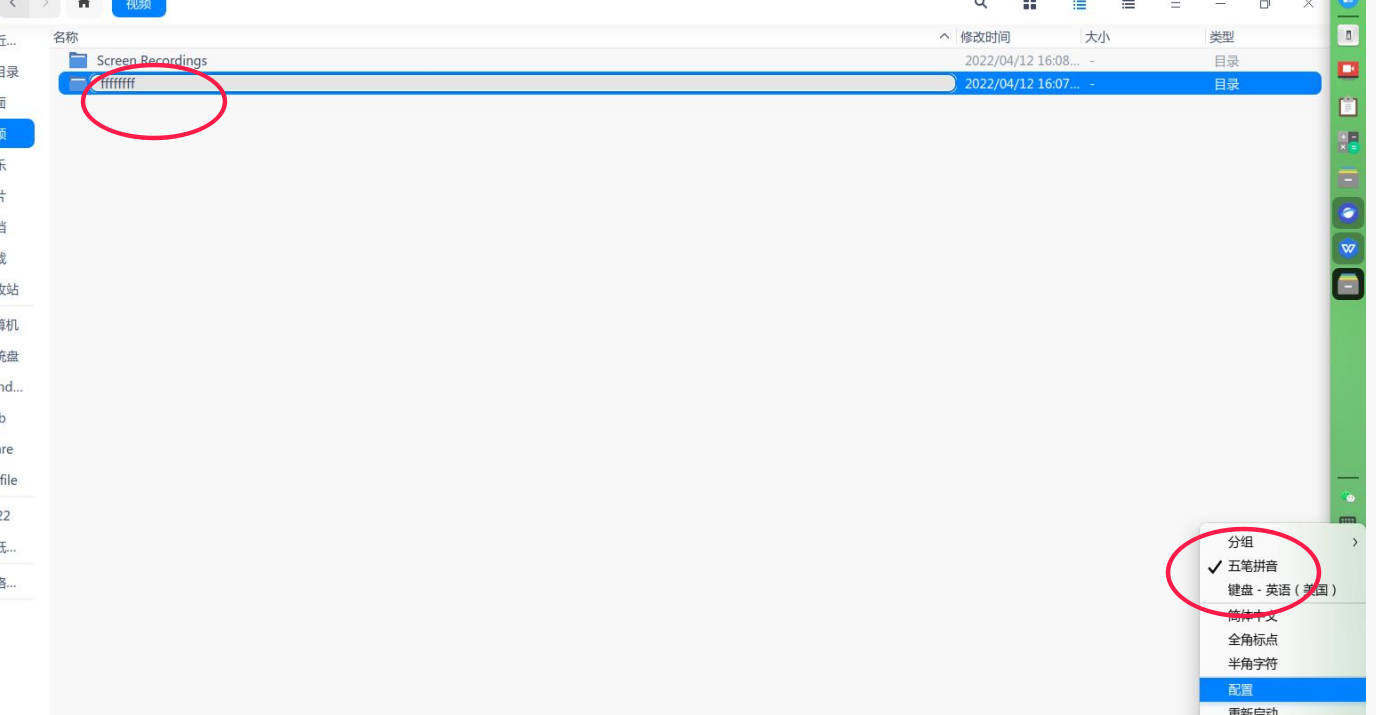
Task: Select 重新启动 at the menu bottom
Action: click(x=1283, y=710)
